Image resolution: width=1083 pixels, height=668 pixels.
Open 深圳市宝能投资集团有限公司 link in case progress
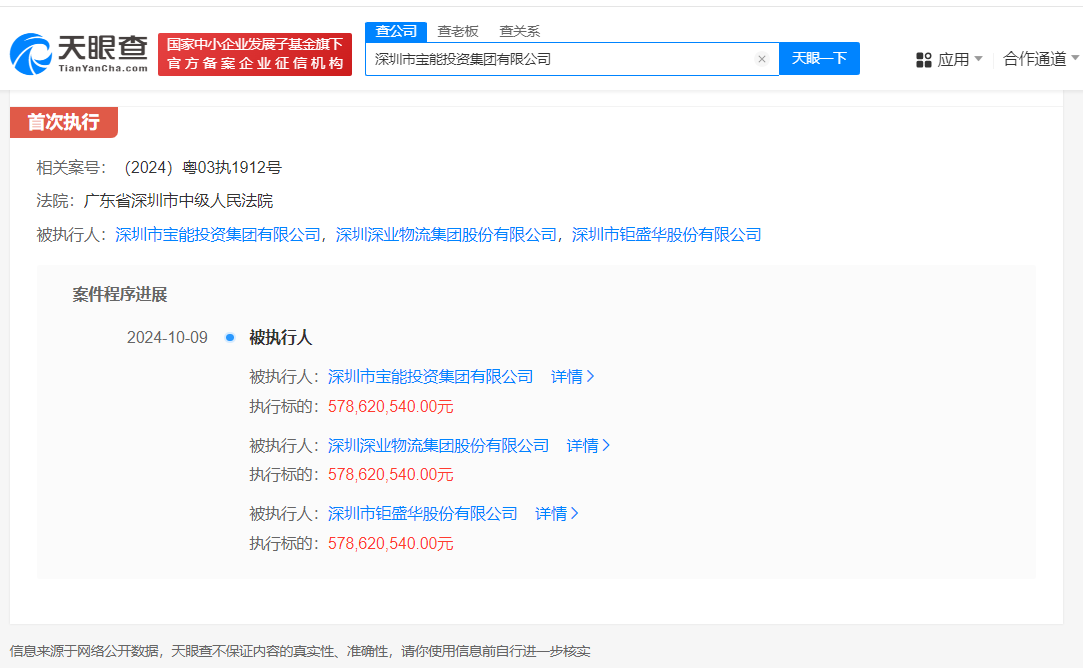click(430, 376)
